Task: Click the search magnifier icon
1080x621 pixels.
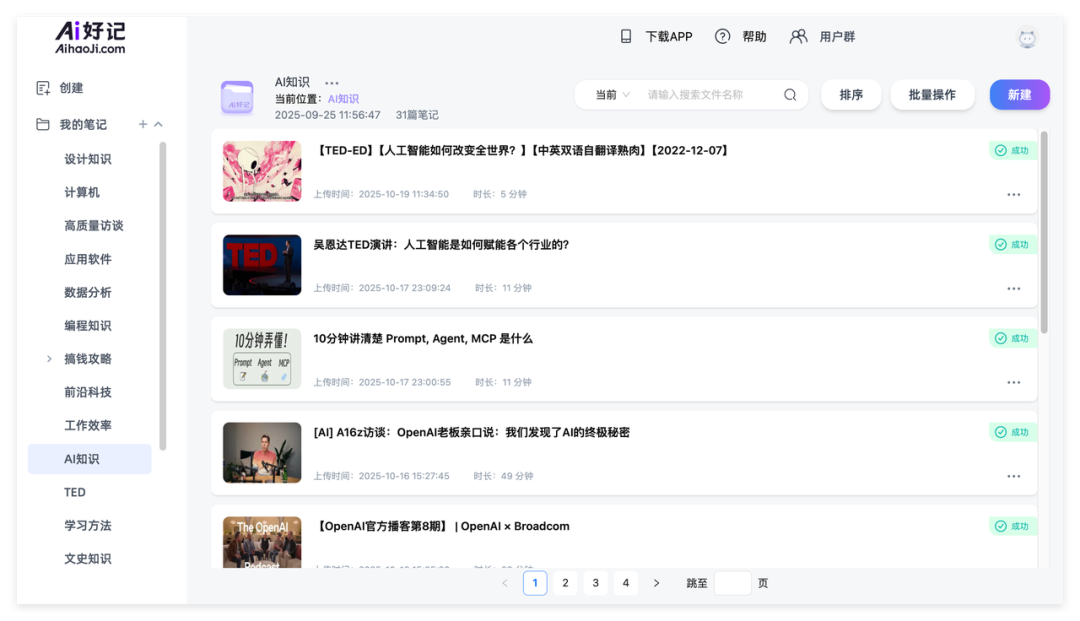Action: pyautogui.click(x=790, y=94)
